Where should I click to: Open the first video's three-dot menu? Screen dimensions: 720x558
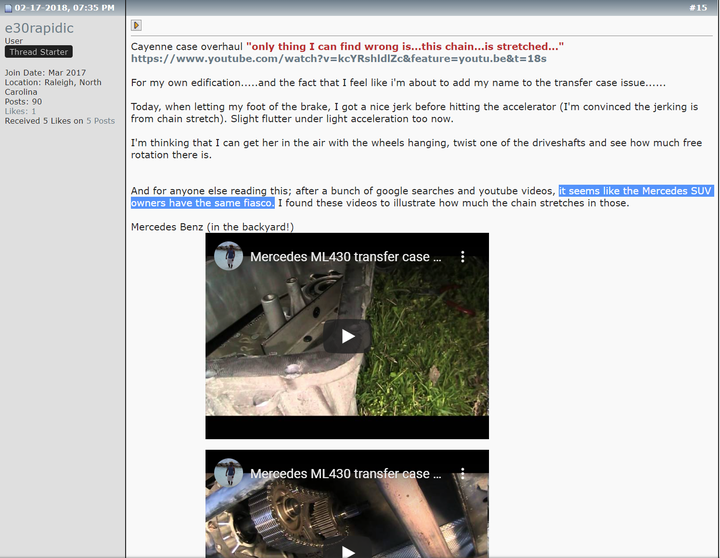pyautogui.click(x=462, y=257)
